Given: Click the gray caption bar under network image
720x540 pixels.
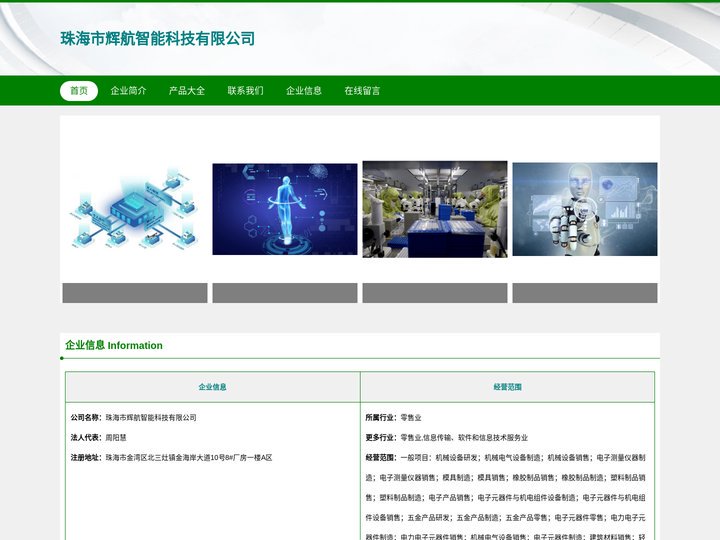Looking at the screenshot, I should pos(135,293).
